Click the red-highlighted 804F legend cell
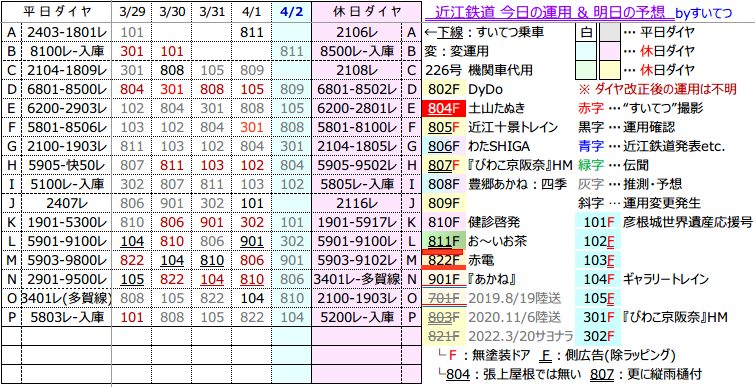Image resolution: width=755 pixels, height=387 pixels. point(443,109)
